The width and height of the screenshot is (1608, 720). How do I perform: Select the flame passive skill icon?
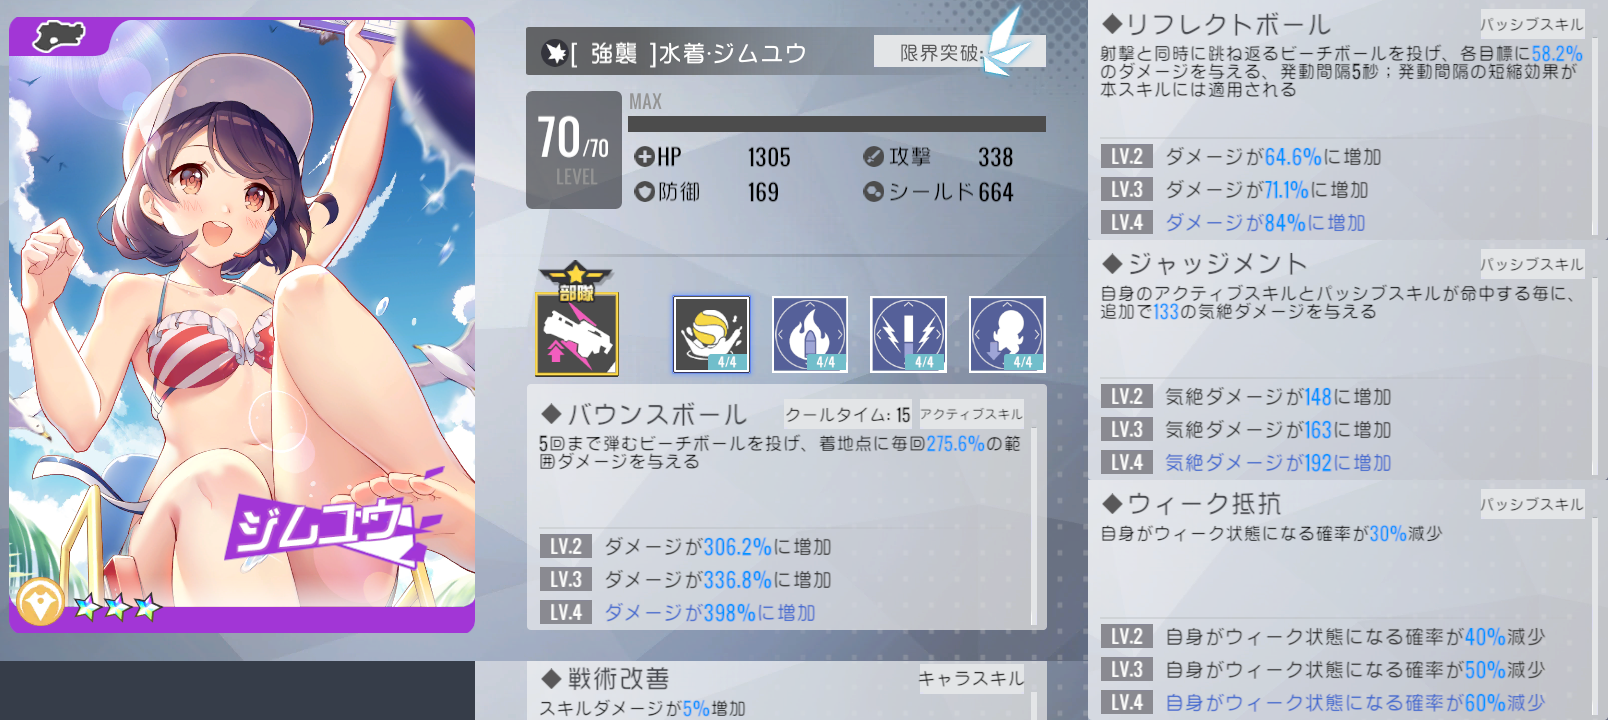(x=810, y=334)
